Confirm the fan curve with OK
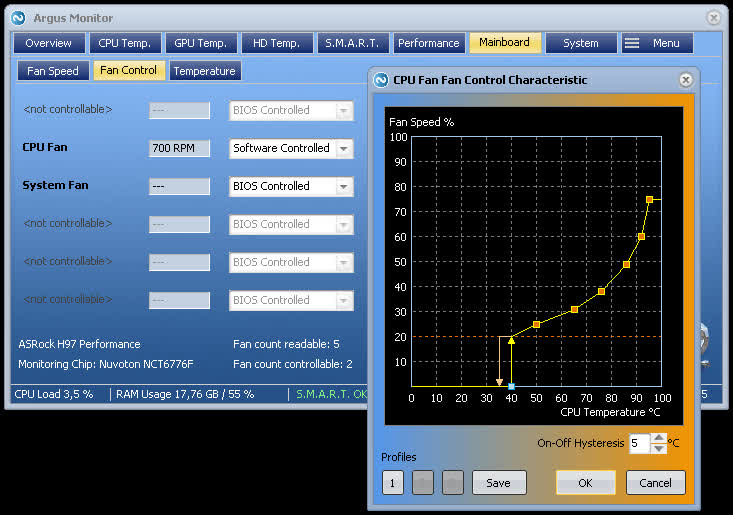 (585, 483)
